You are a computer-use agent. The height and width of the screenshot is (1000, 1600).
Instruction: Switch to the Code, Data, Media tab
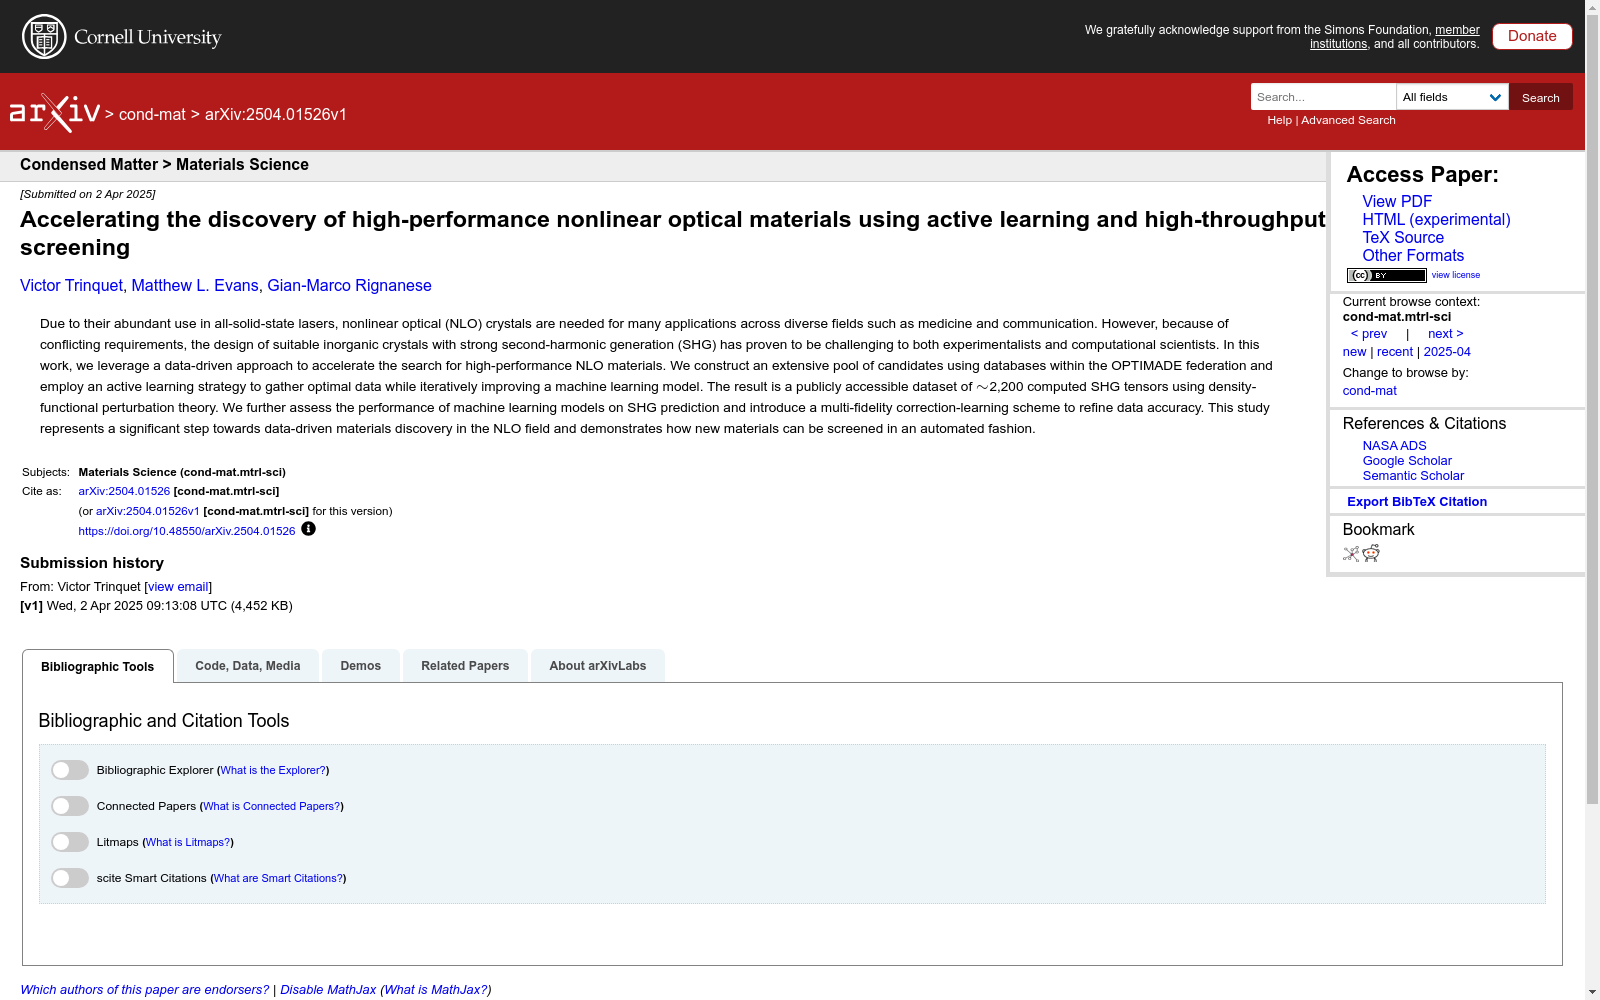pyautogui.click(x=248, y=666)
